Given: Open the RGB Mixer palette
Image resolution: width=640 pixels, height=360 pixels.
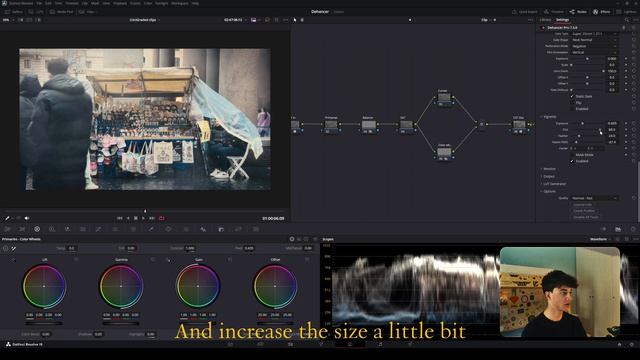Looking at the screenshot, I should [67, 229].
